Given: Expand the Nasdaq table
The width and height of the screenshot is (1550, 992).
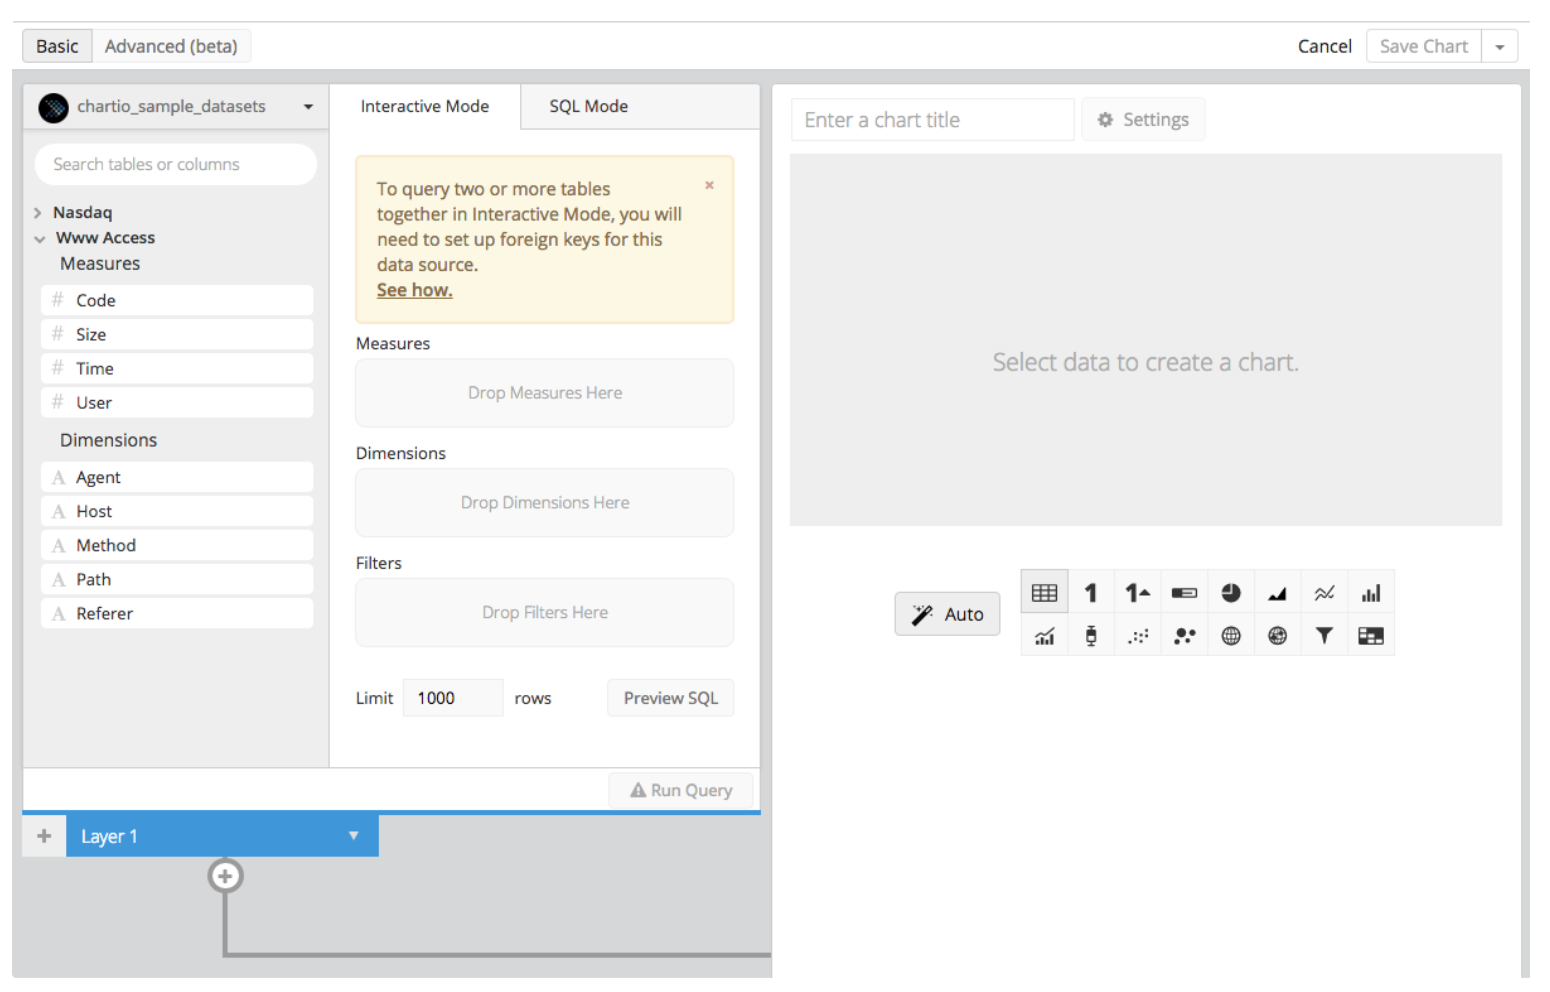Looking at the screenshot, I should click(38, 213).
